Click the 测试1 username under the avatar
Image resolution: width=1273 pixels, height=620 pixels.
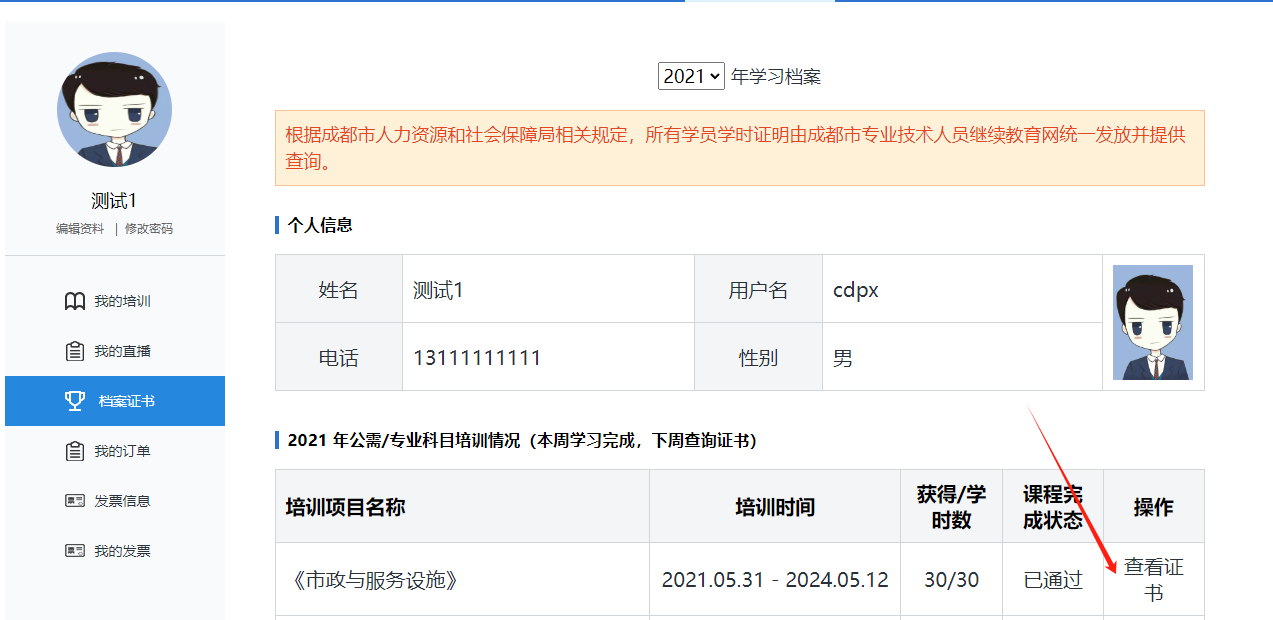[114, 201]
